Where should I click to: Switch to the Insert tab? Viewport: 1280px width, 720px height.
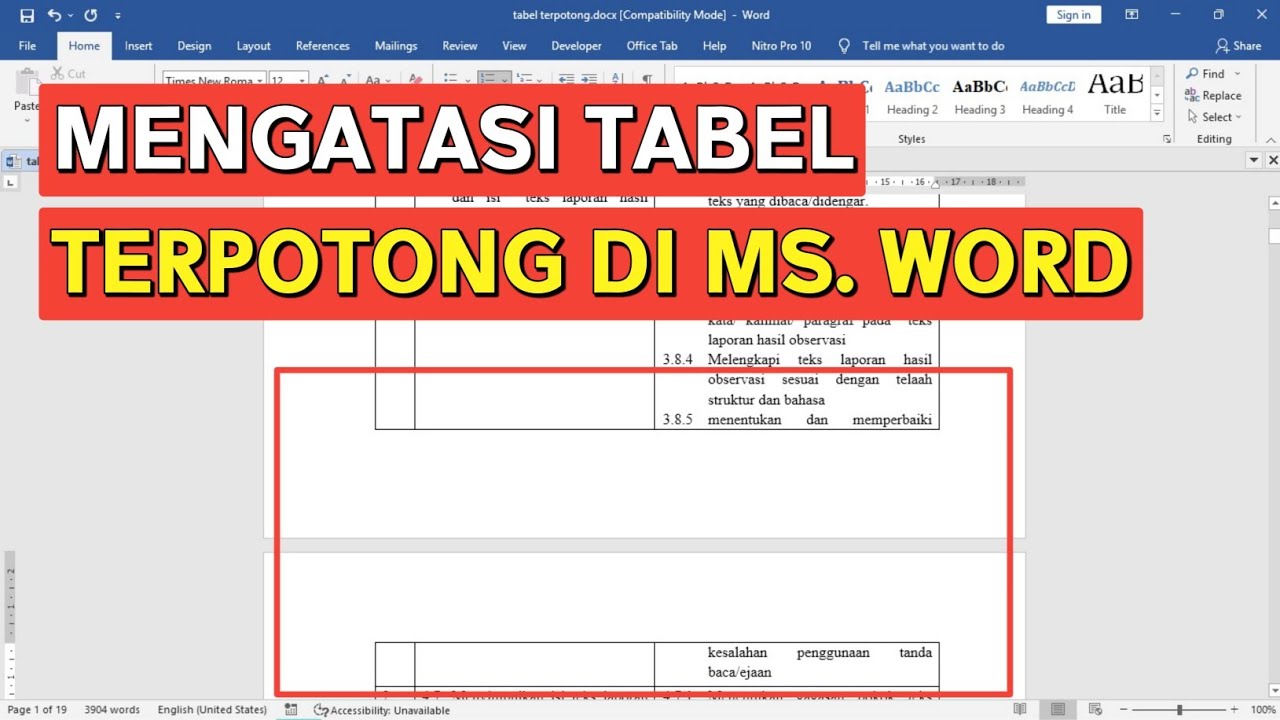pyautogui.click(x=139, y=46)
